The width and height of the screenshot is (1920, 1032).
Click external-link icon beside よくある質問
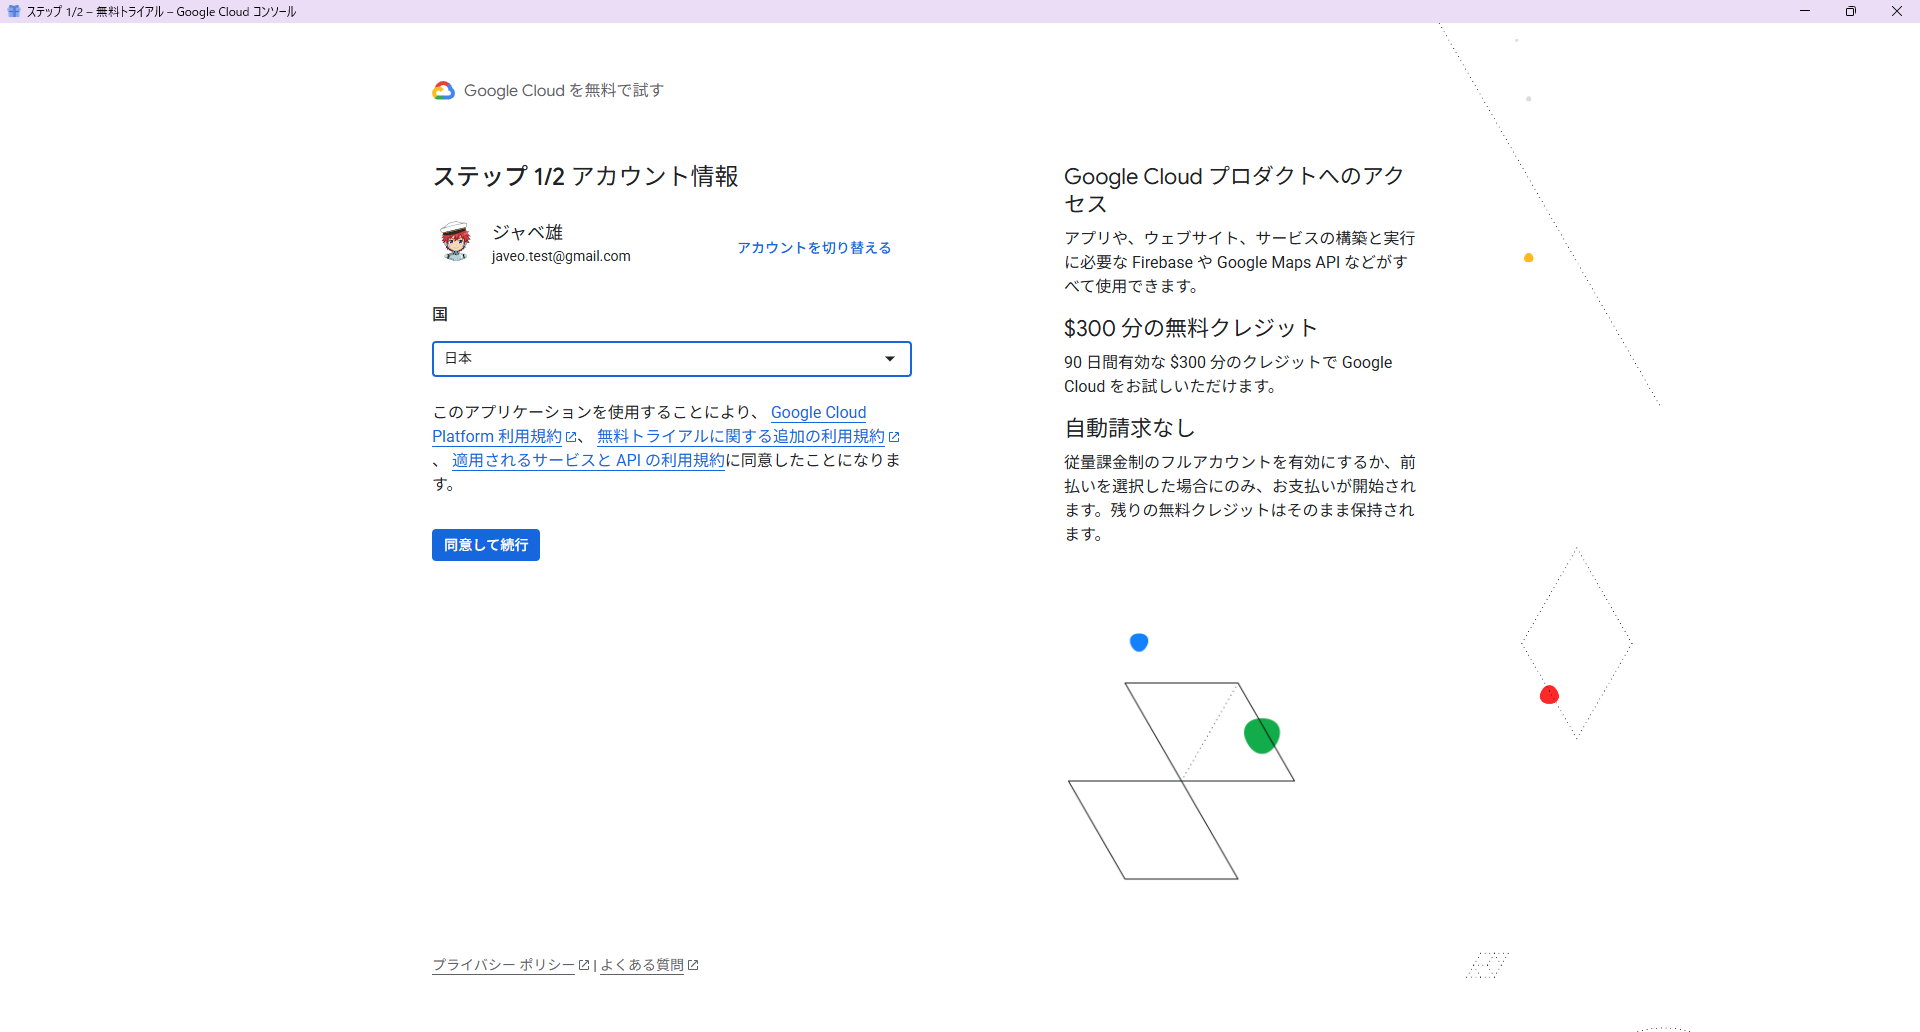(693, 965)
